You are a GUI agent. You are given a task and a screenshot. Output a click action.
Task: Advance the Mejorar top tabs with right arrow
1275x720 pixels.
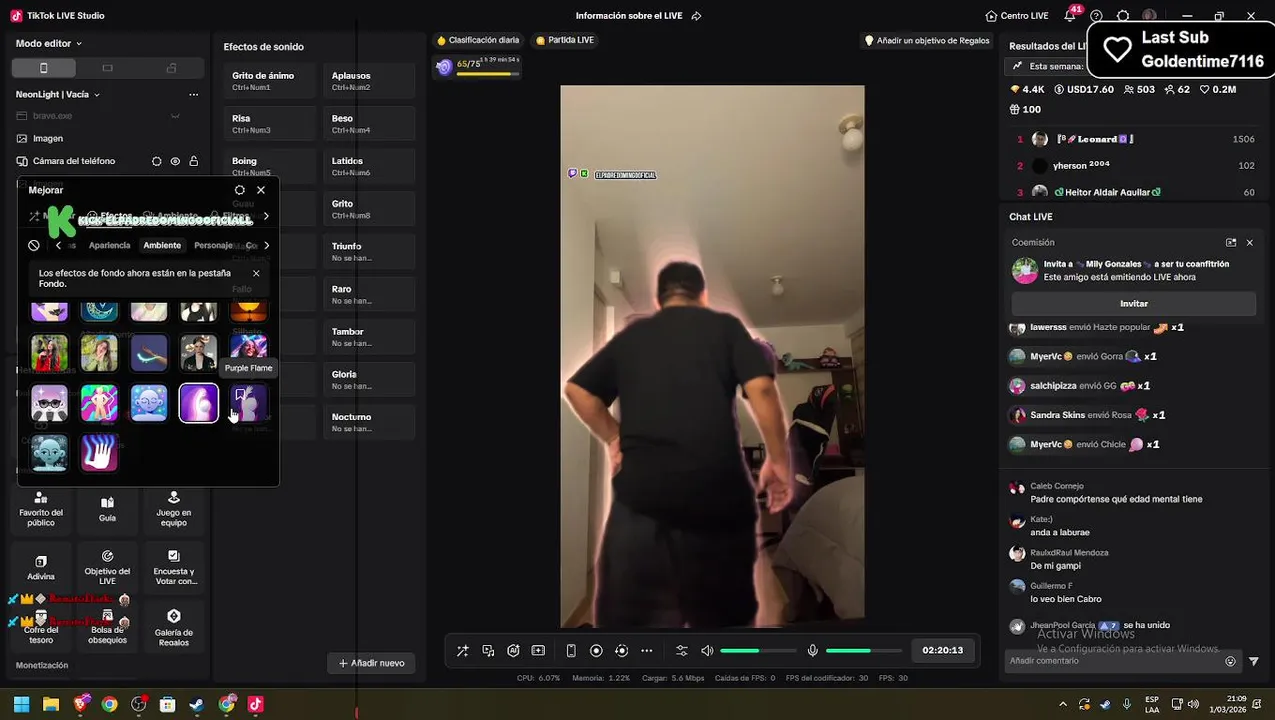[266, 216]
